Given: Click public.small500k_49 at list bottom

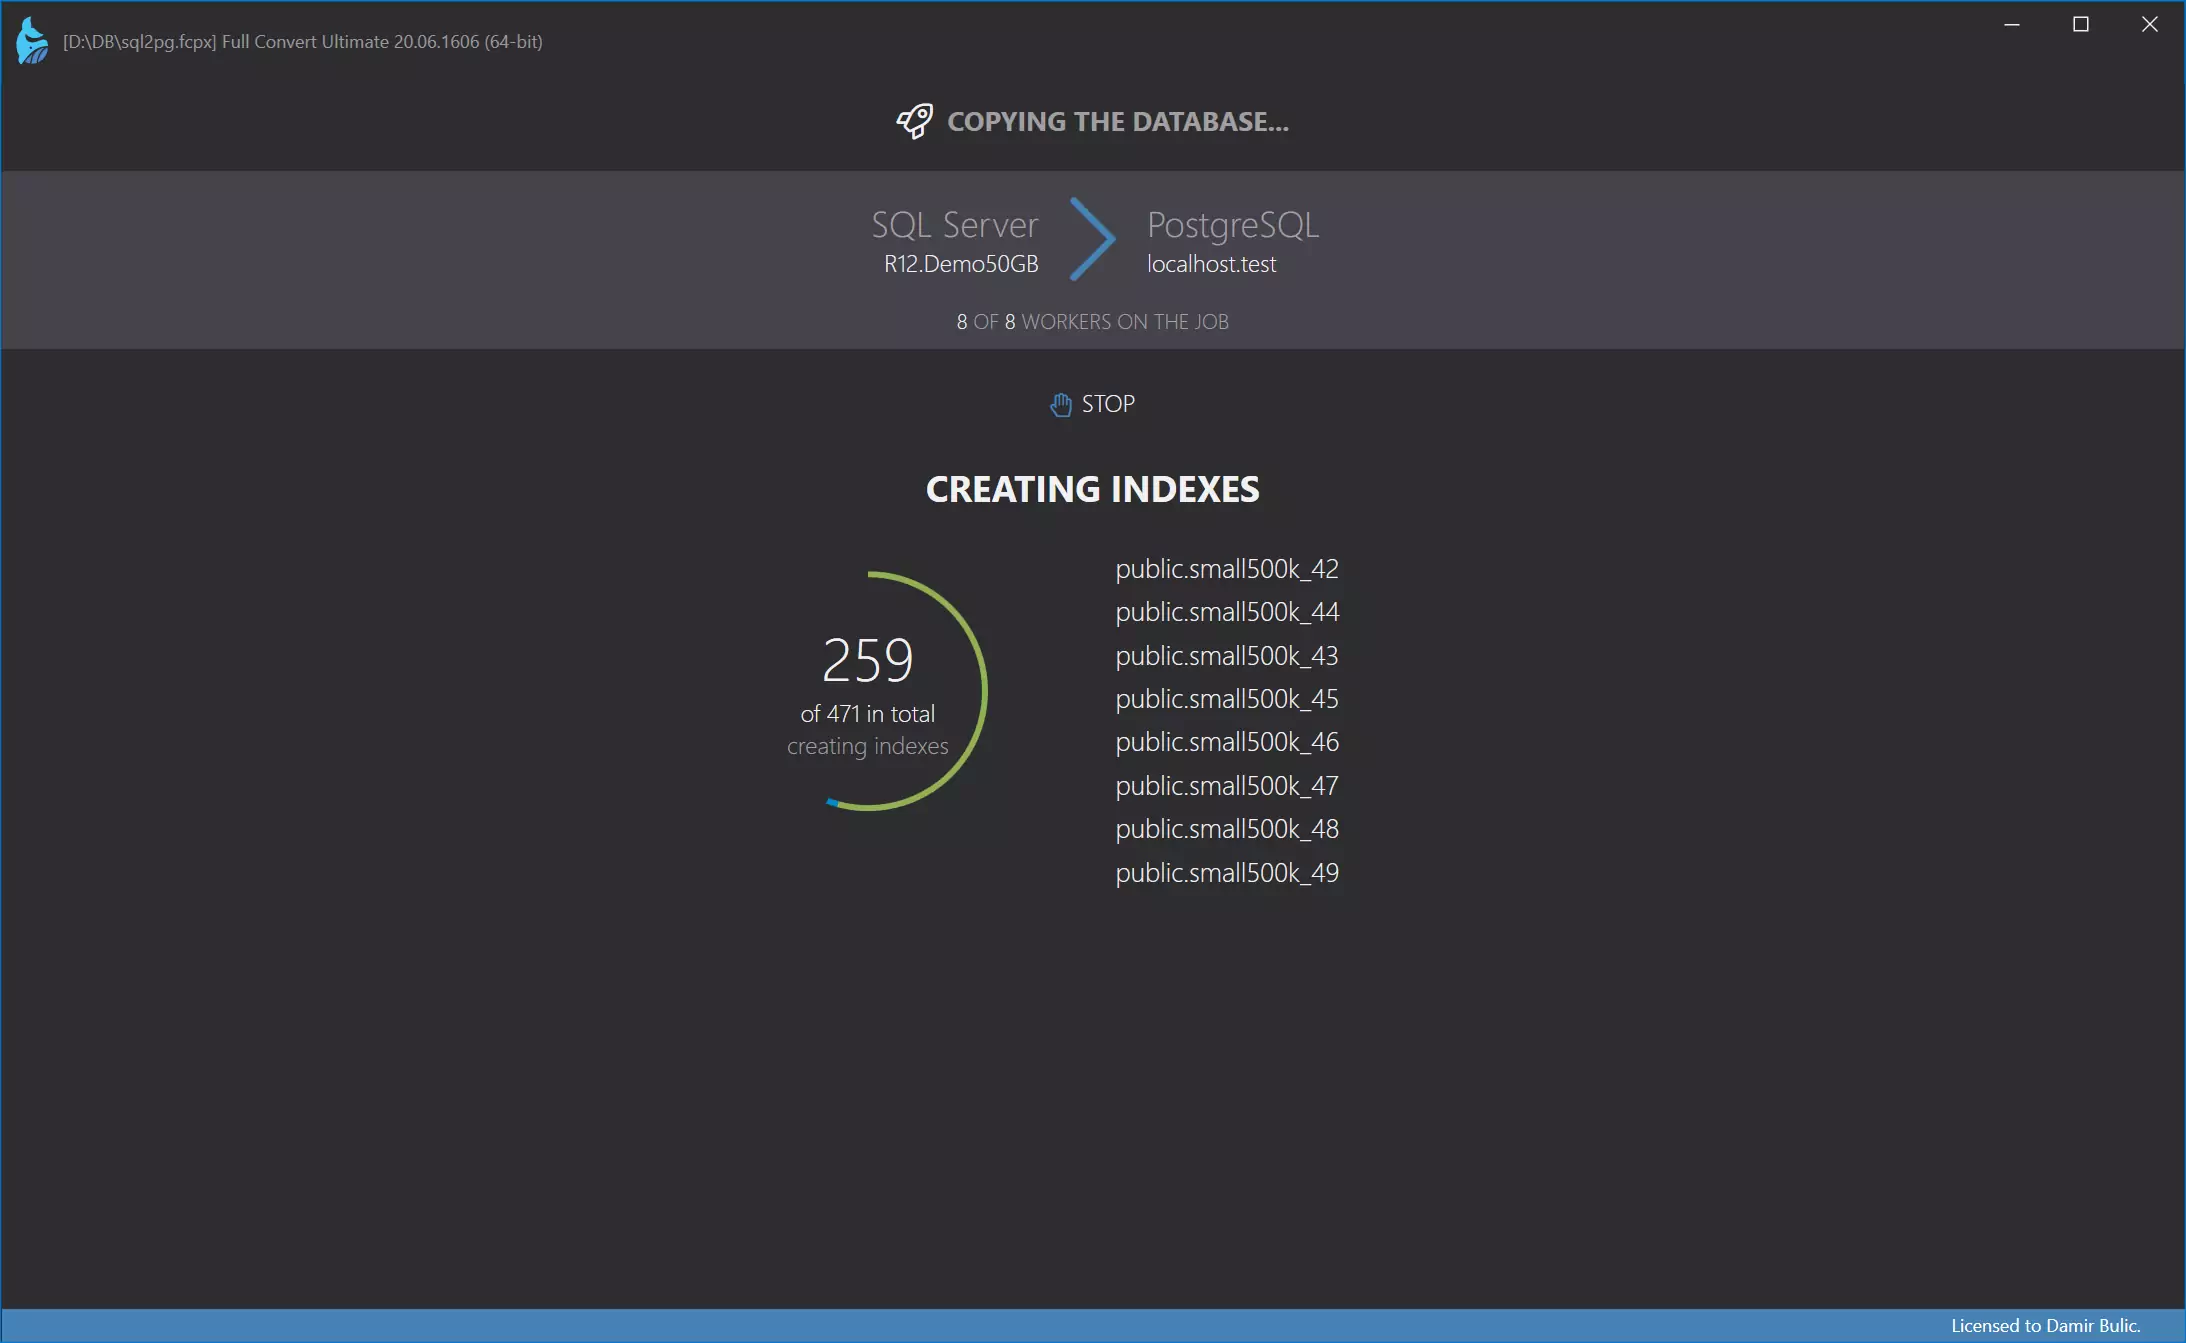Looking at the screenshot, I should pyautogui.click(x=1226, y=873).
